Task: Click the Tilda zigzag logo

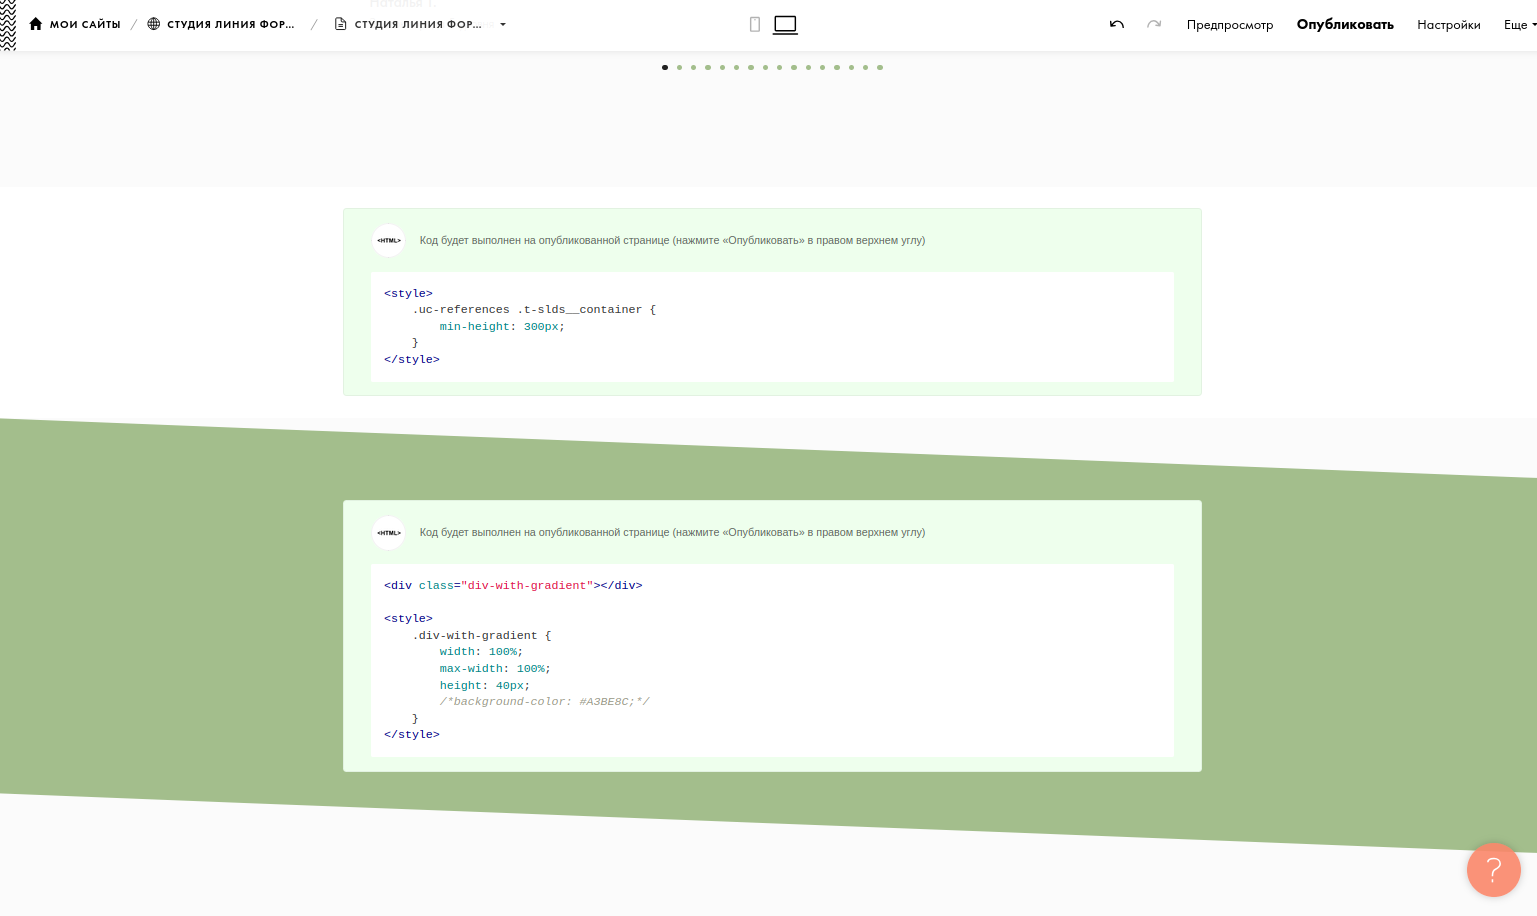Action: (8, 25)
